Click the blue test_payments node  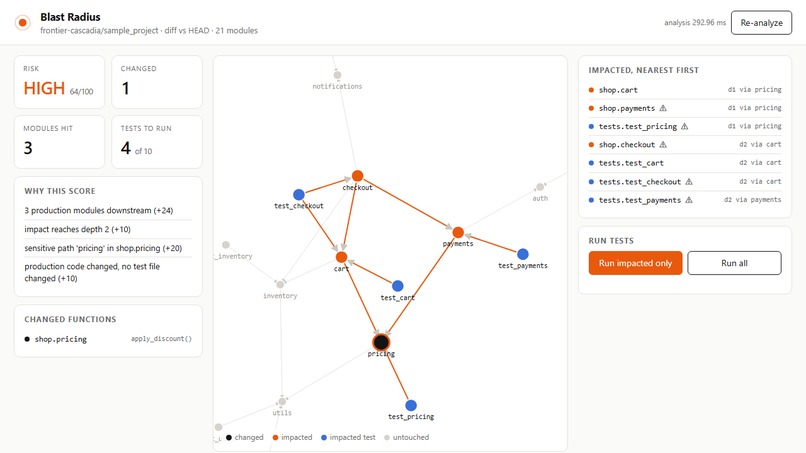coord(523,254)
